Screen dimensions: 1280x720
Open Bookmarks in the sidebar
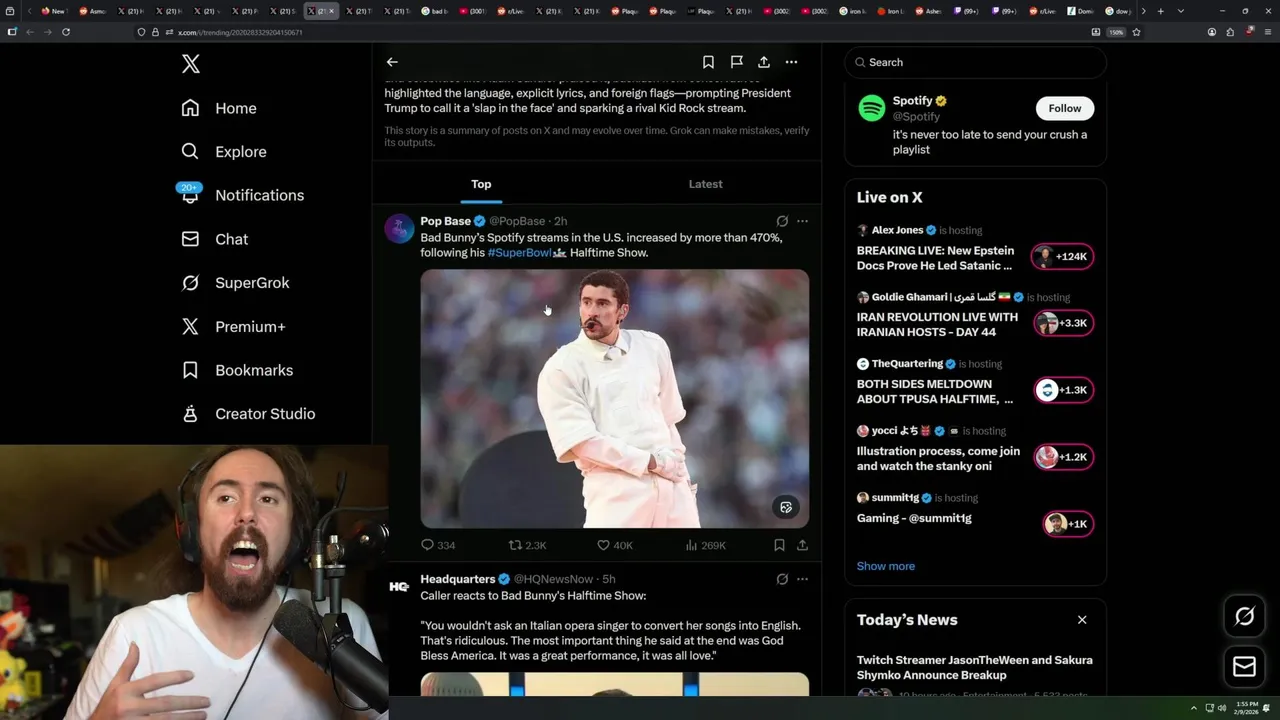click(x=237, y=370)
